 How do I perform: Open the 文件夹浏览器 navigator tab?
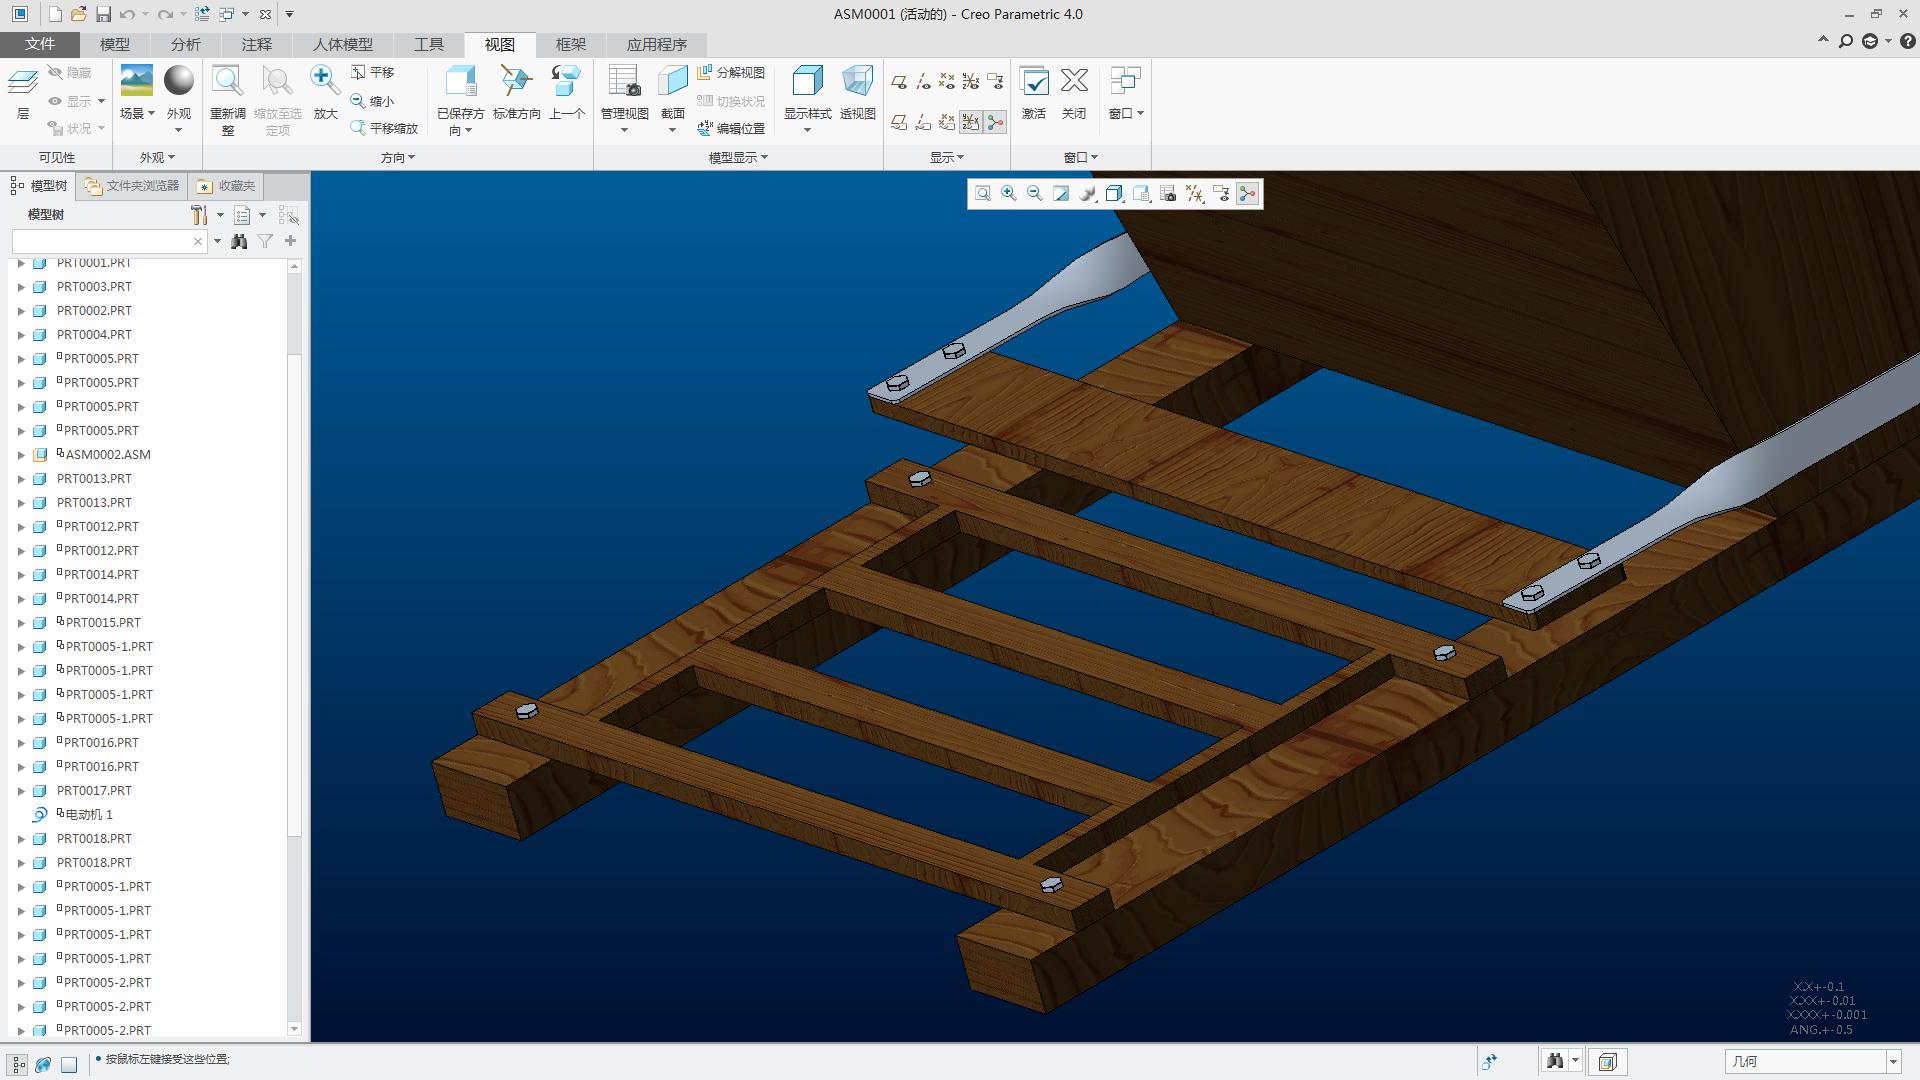pos(132,186)
